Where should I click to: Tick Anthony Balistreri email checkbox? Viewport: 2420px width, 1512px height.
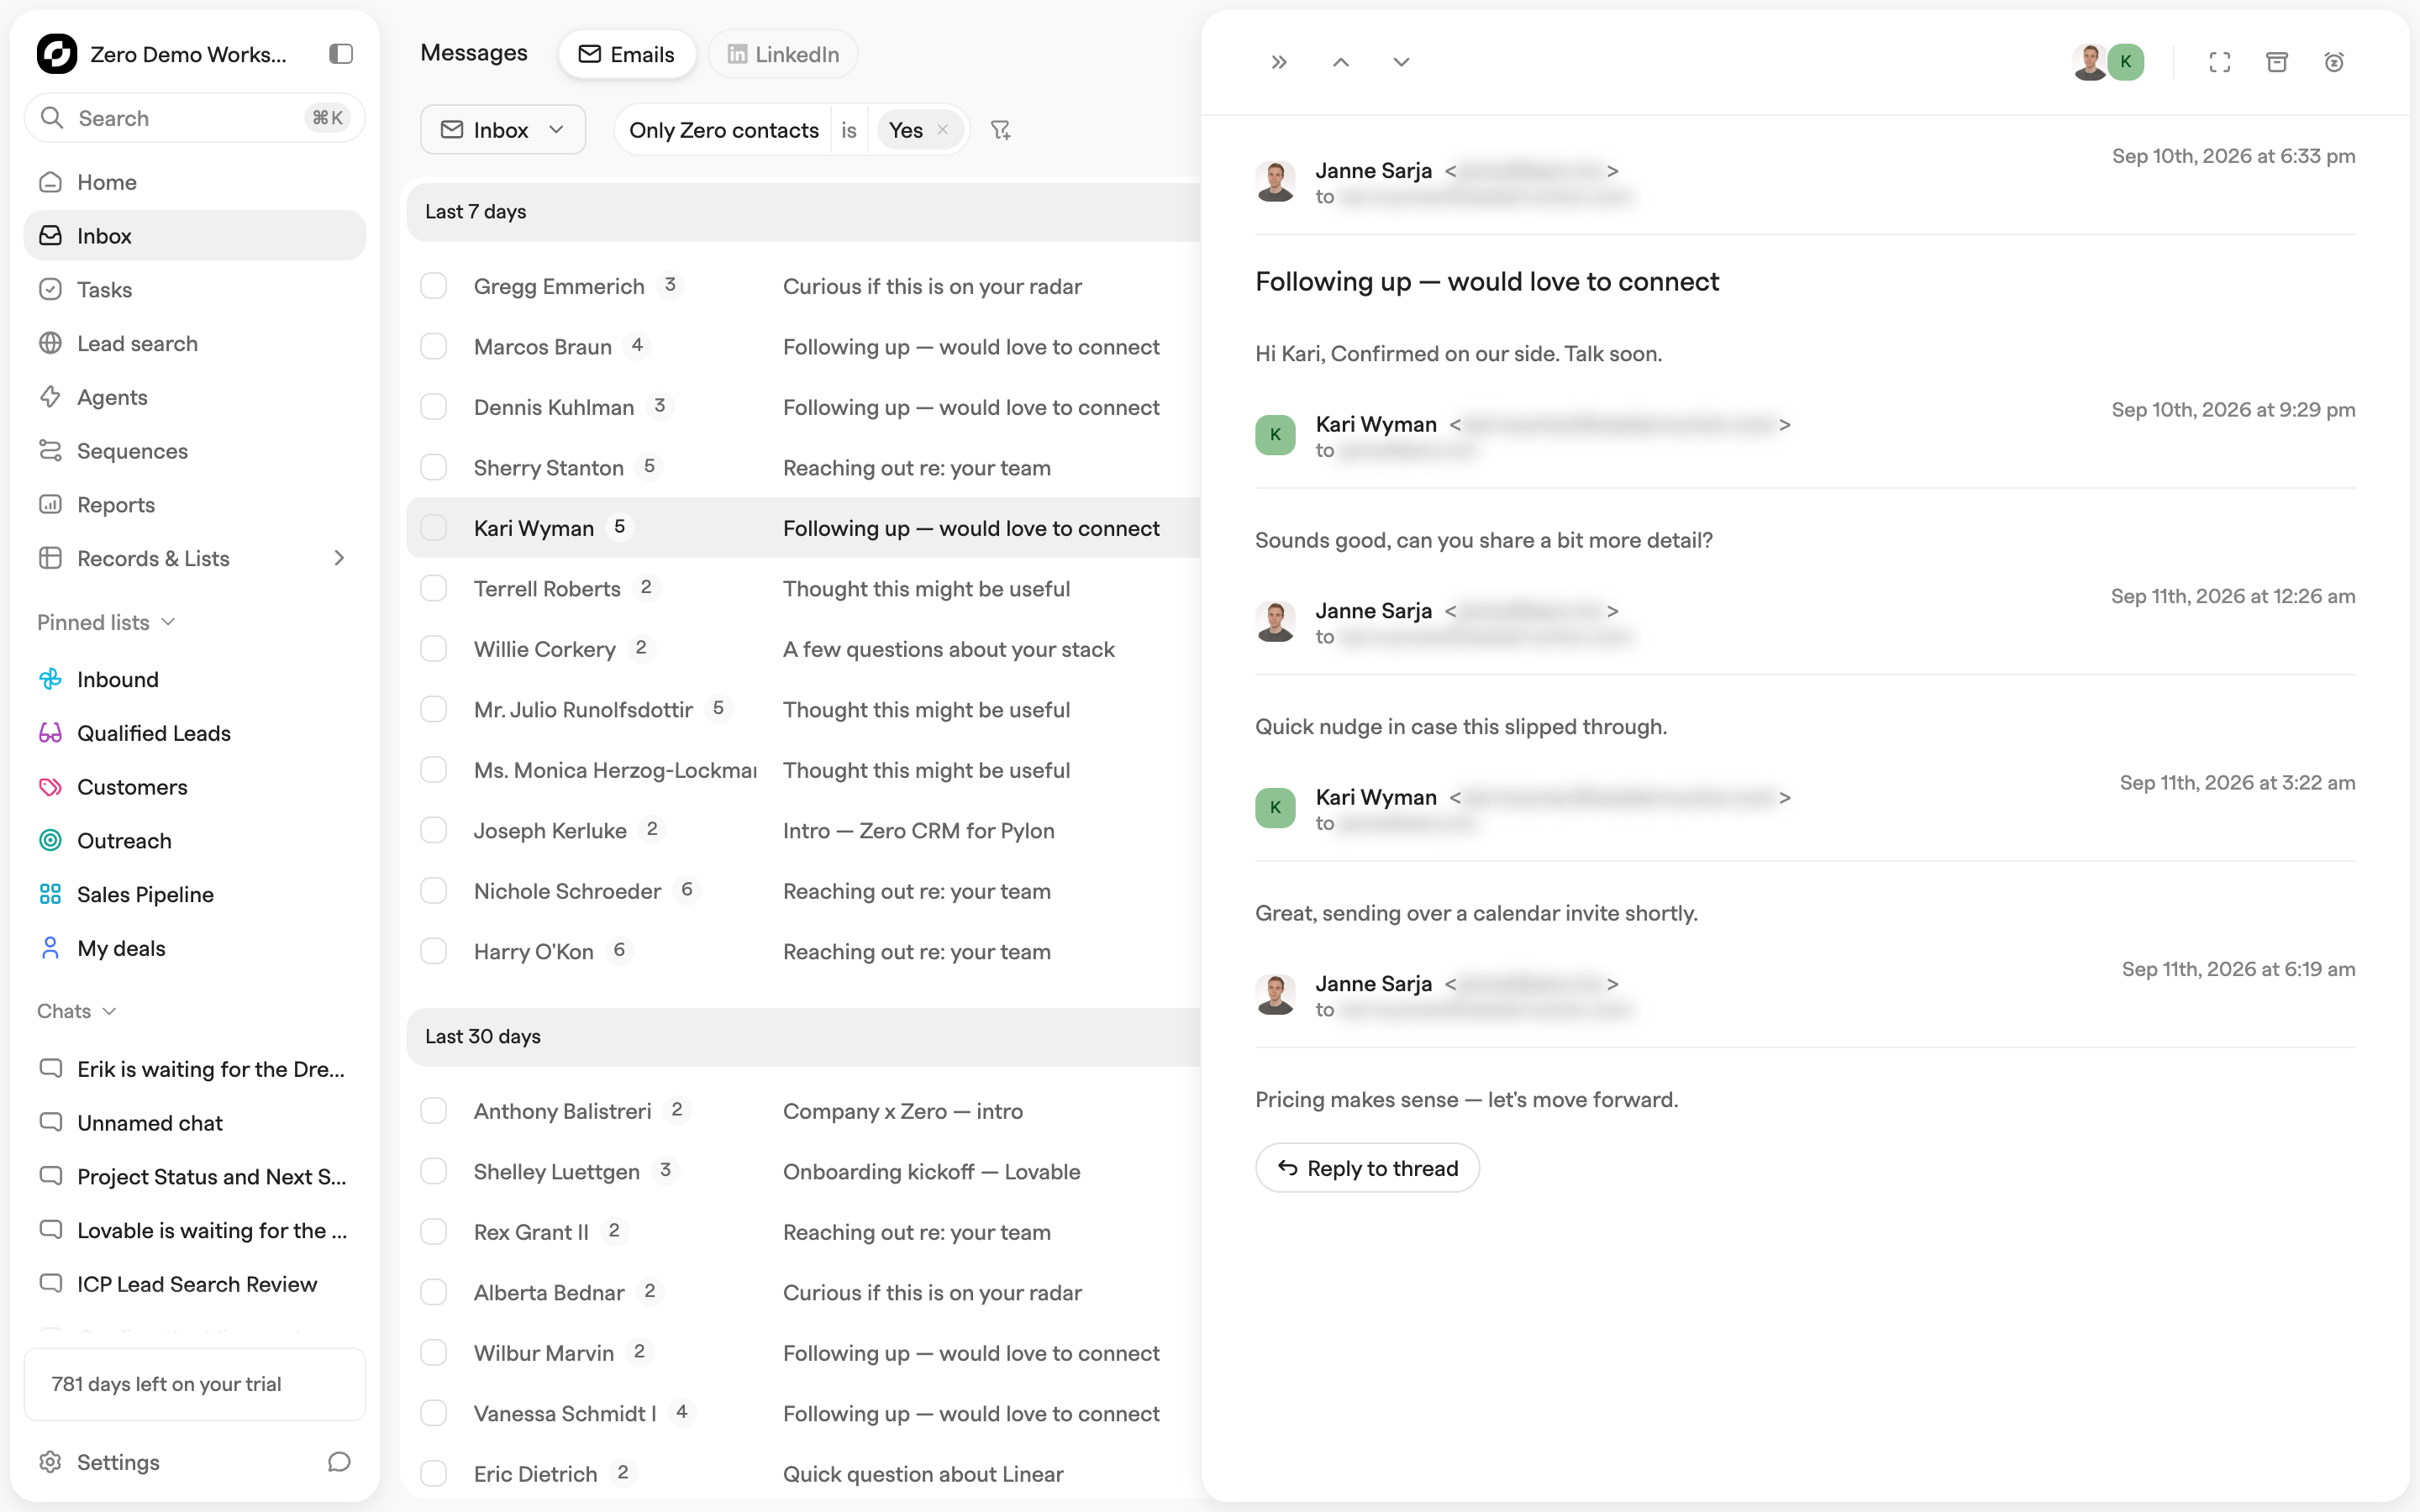pos(434,1111)
